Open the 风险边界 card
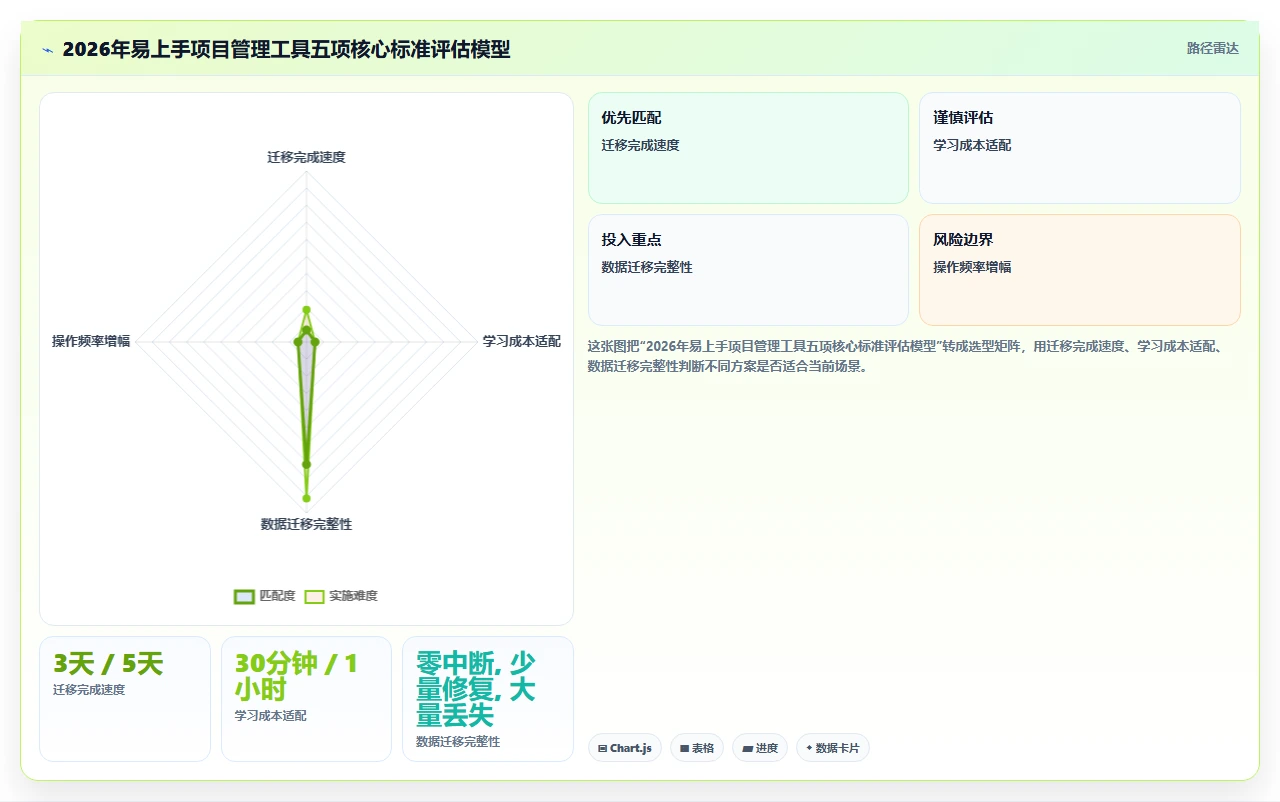 [1080, 270]
